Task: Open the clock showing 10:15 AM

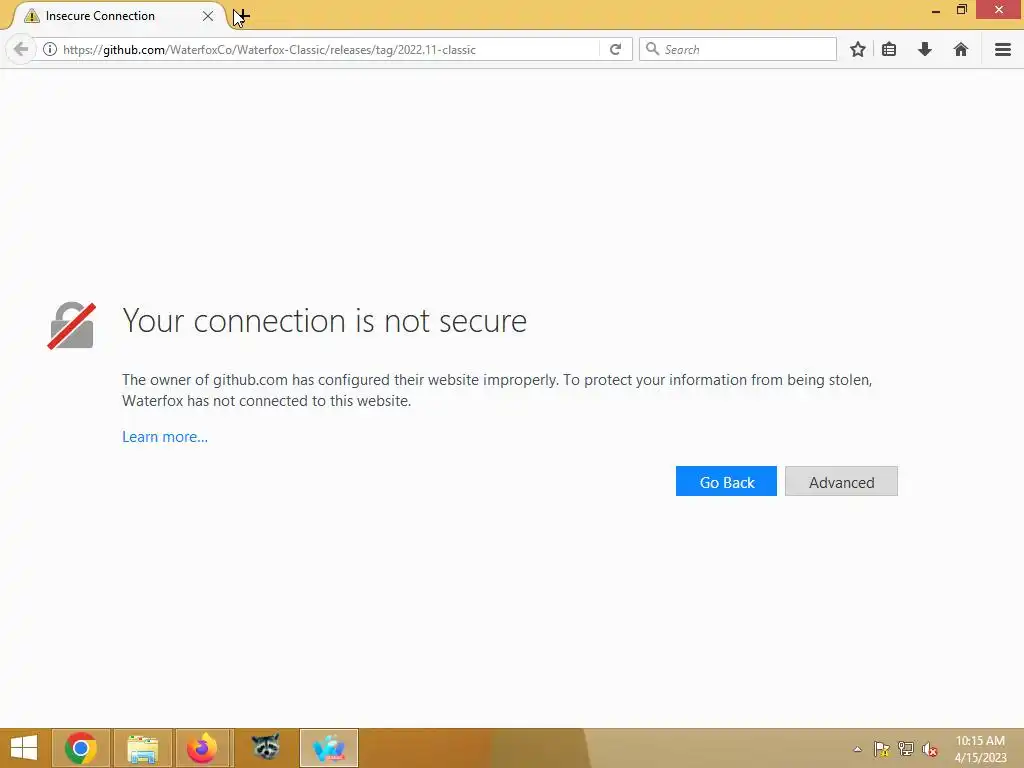Action: (x=980, y=749)
